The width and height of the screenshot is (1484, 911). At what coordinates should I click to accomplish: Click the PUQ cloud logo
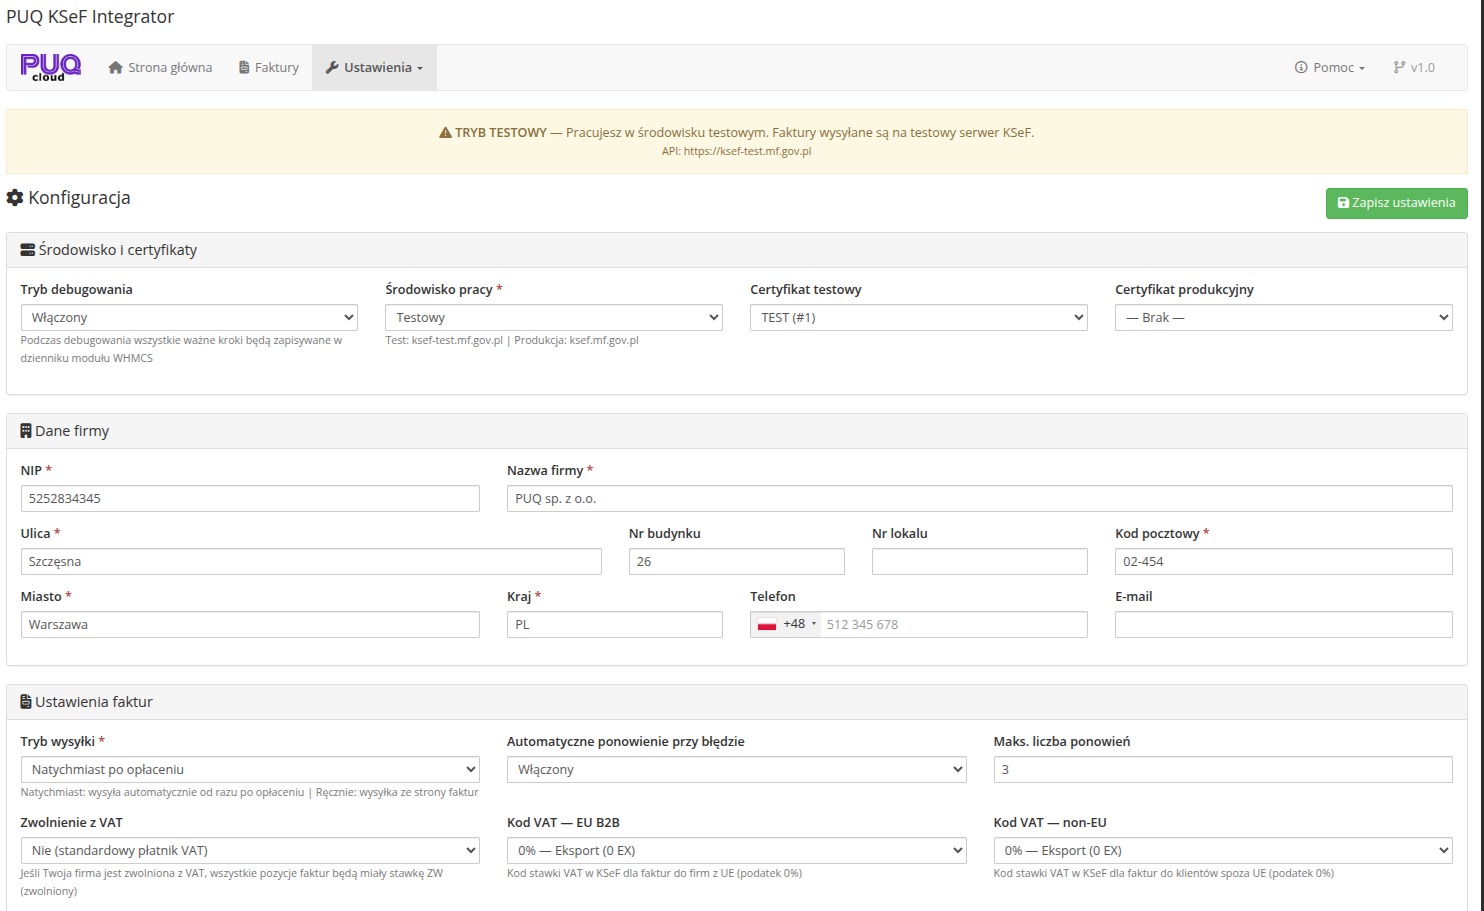pos(50,67)
